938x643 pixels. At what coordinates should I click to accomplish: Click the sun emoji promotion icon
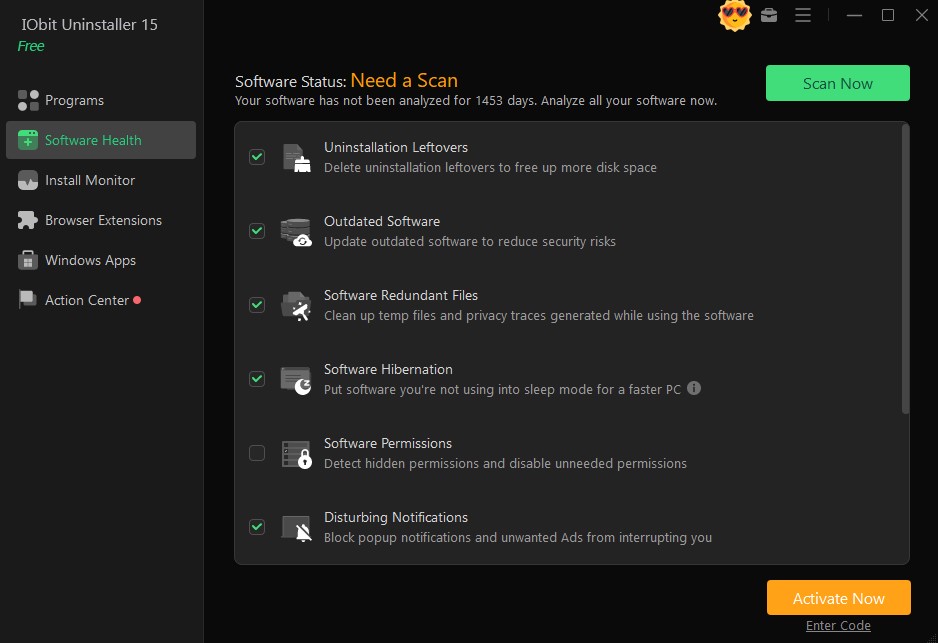pyautogui.click(x=734, y=16)
